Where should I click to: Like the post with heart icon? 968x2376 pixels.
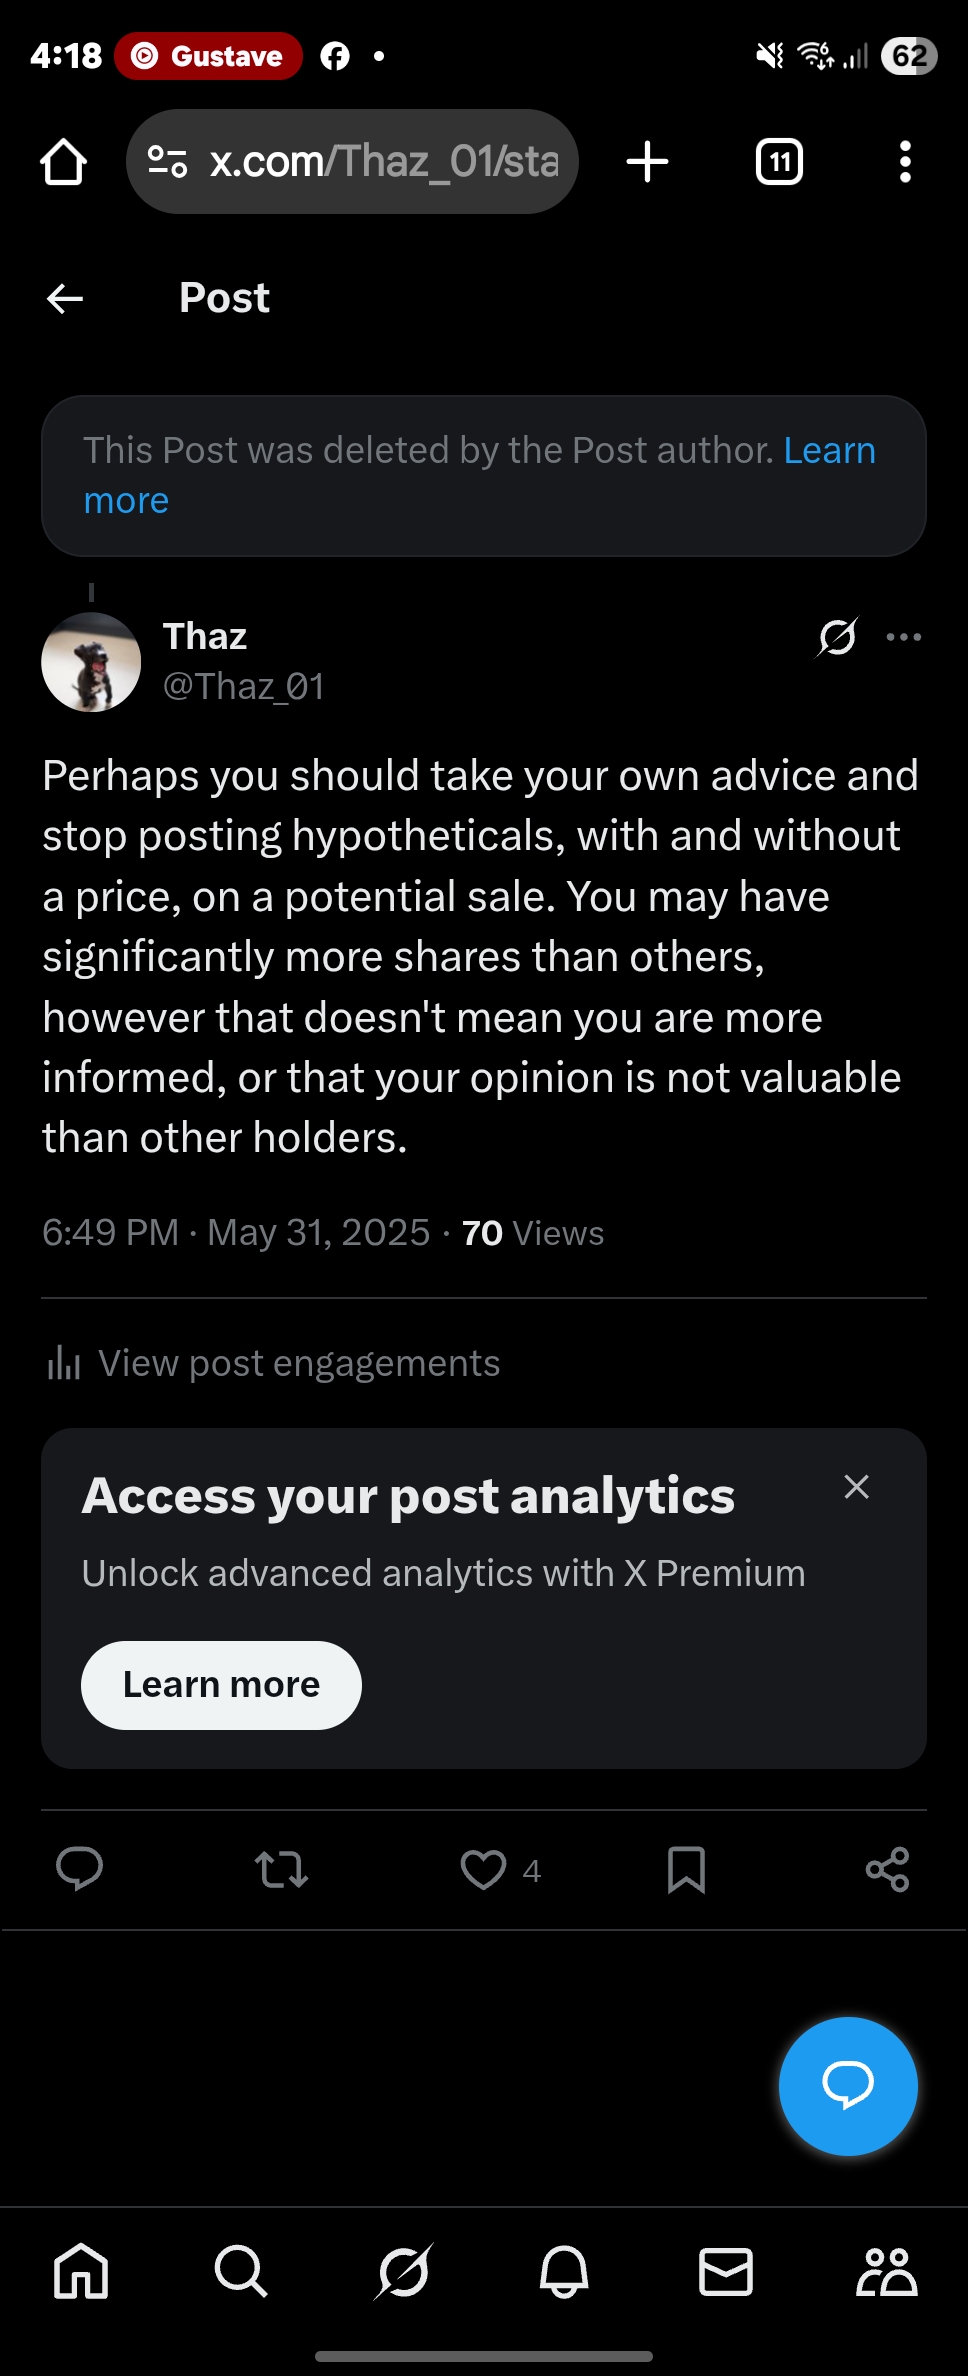click(483, 1869)
